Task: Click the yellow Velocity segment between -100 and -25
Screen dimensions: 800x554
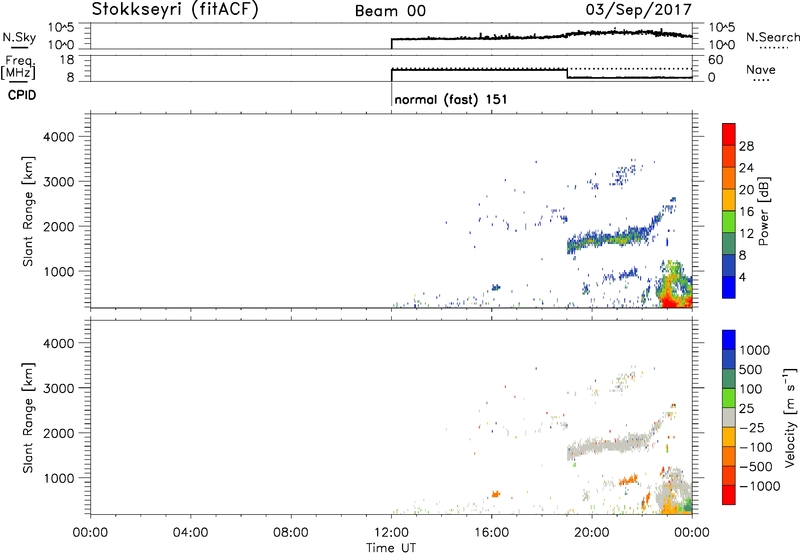Action: (729, 437)
